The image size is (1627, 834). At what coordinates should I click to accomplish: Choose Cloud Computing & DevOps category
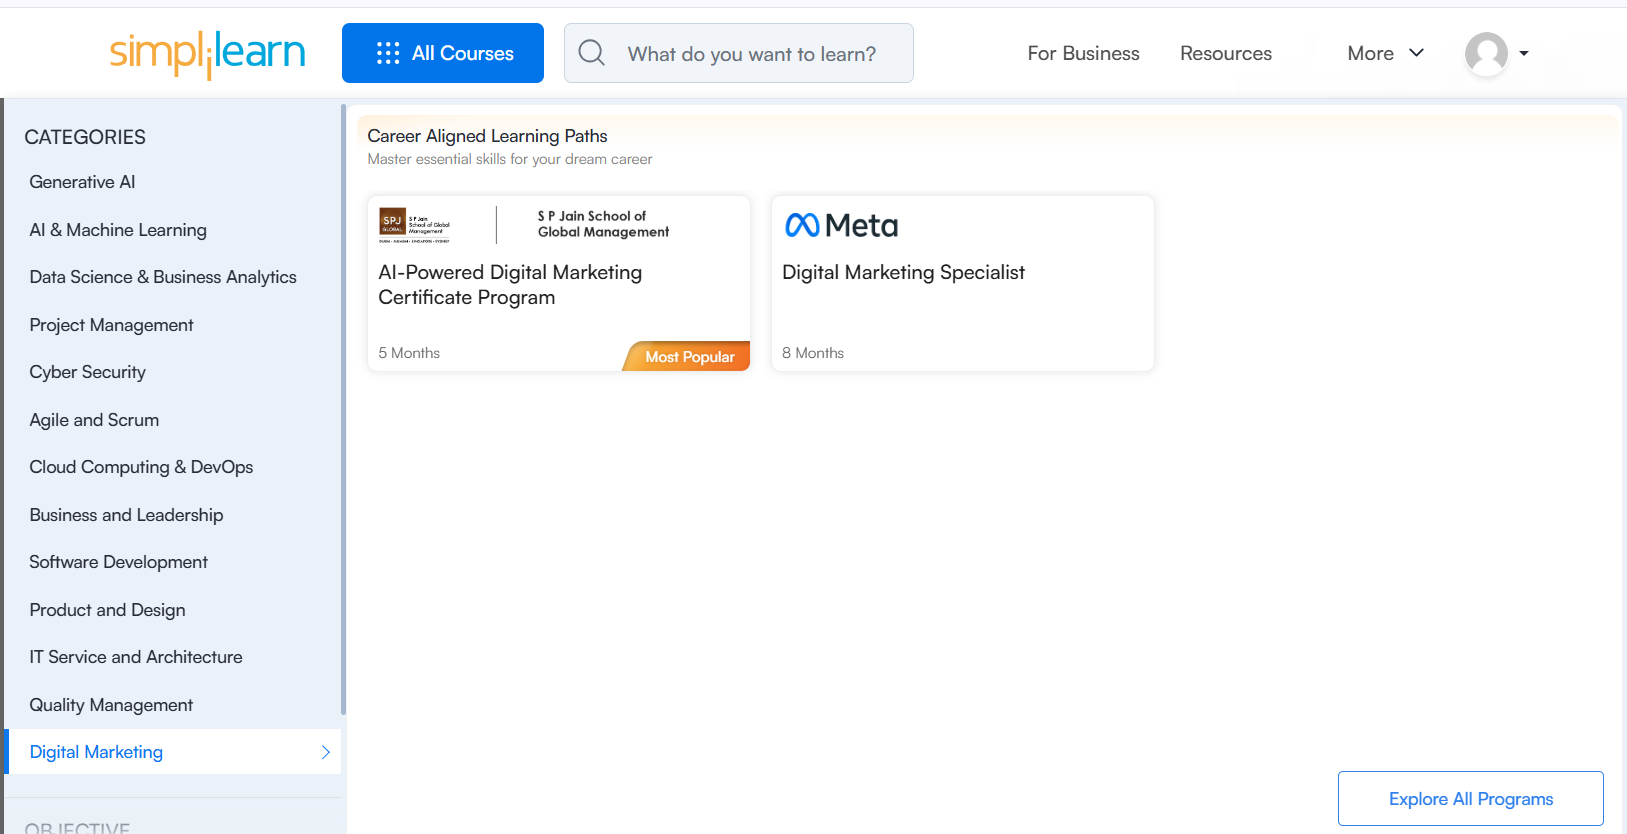click(x=141, y=467)
